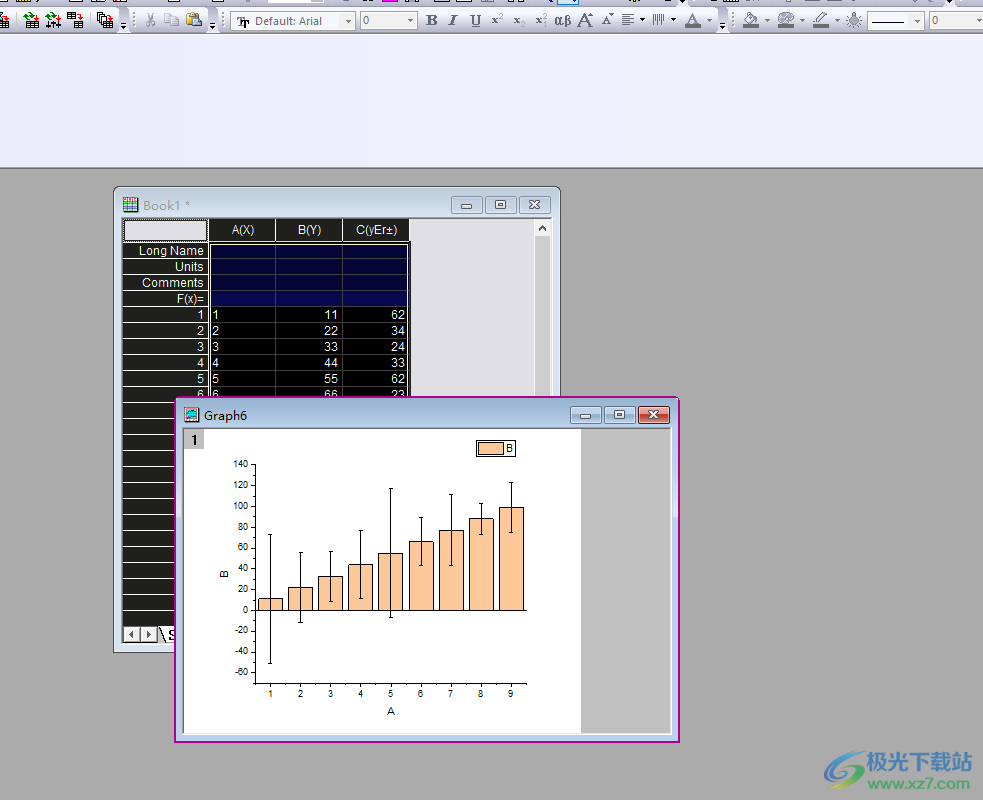Expand the alignment options arrow
The image size is (983, 800).
[x=642, y=20]
